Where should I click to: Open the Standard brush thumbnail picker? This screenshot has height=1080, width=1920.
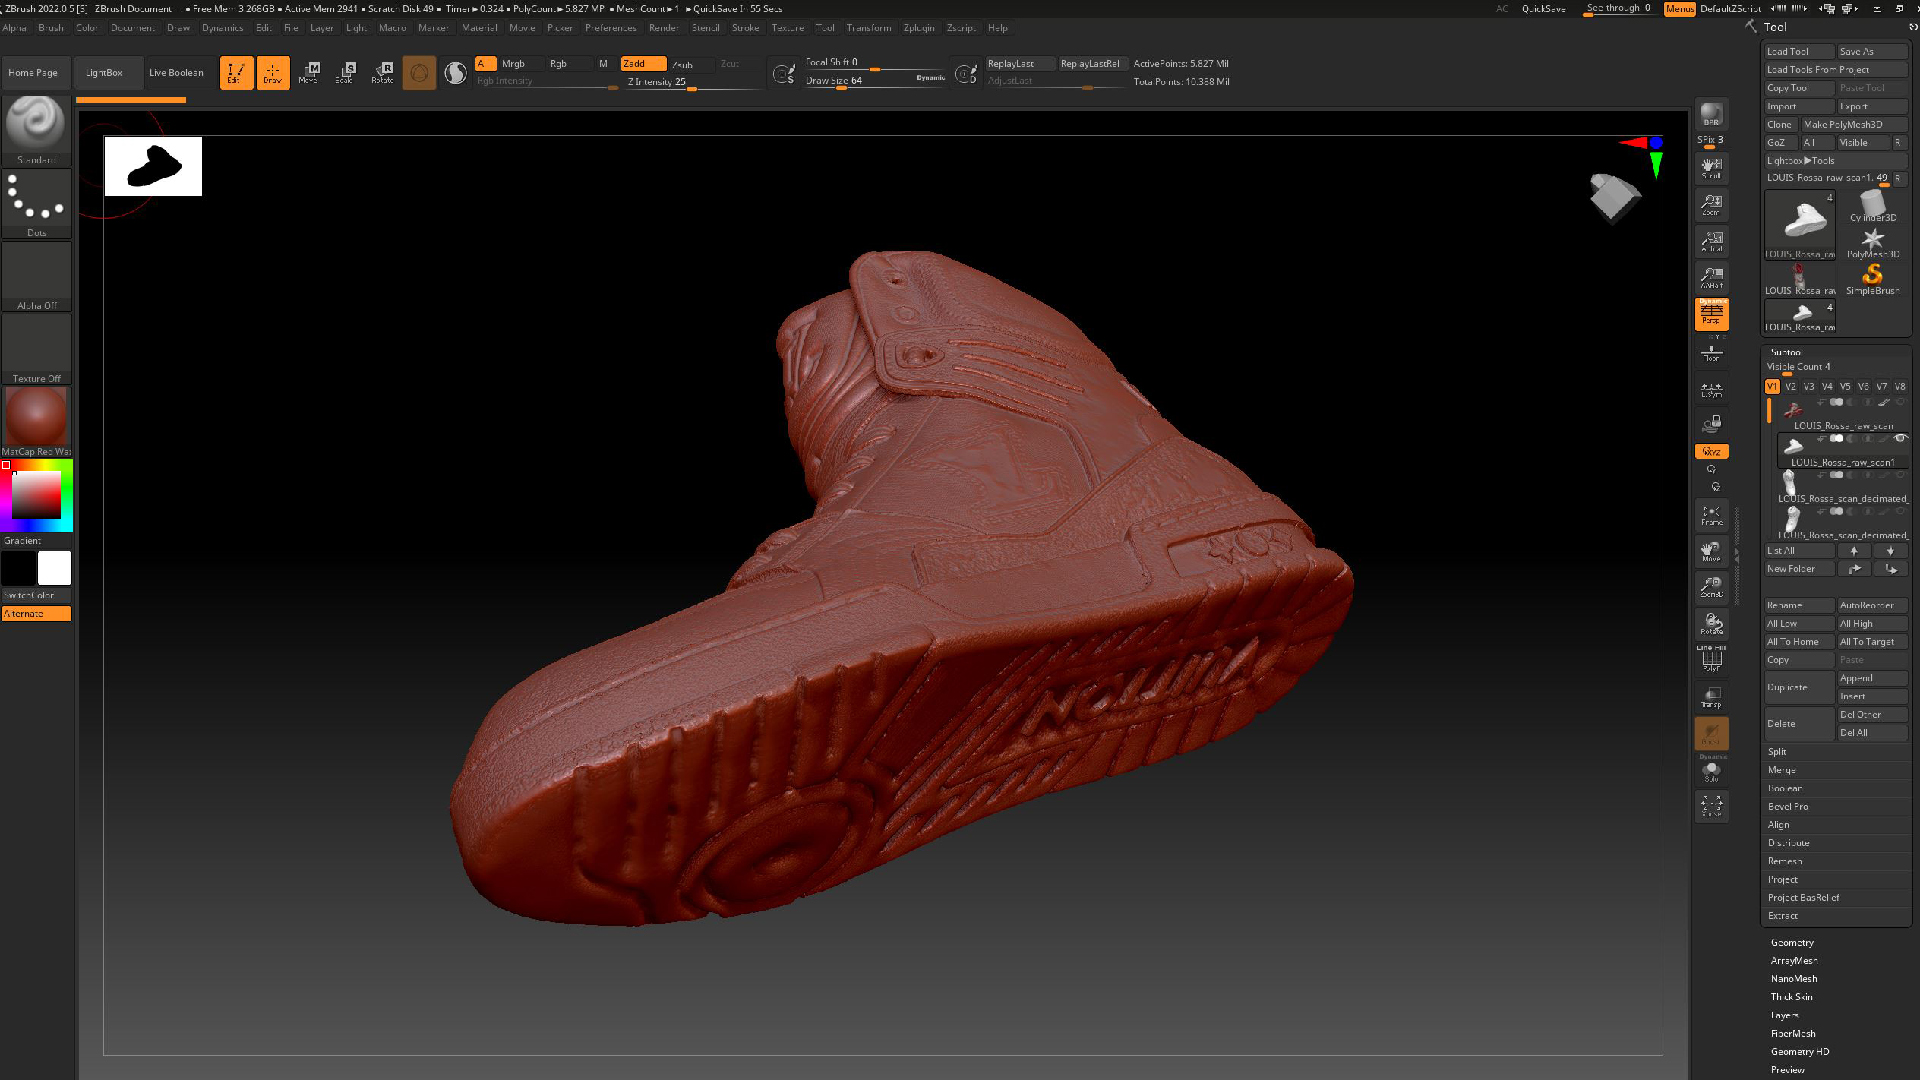click(36, 130)
